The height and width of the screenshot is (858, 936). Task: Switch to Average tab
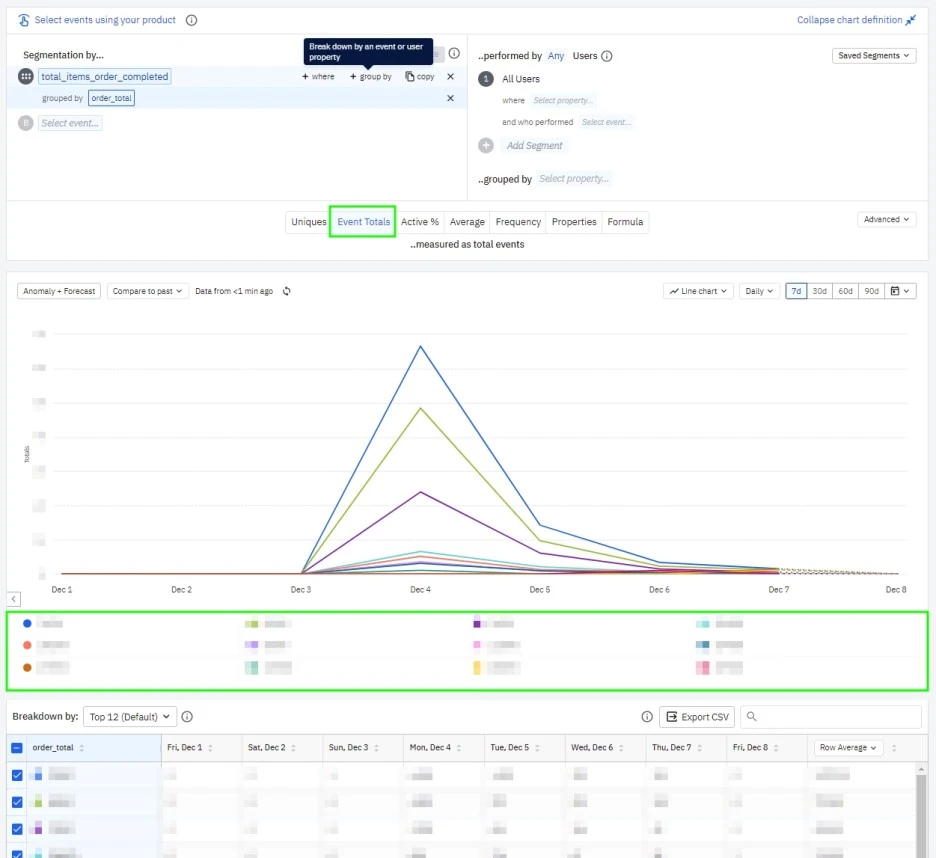click(467, 222)
